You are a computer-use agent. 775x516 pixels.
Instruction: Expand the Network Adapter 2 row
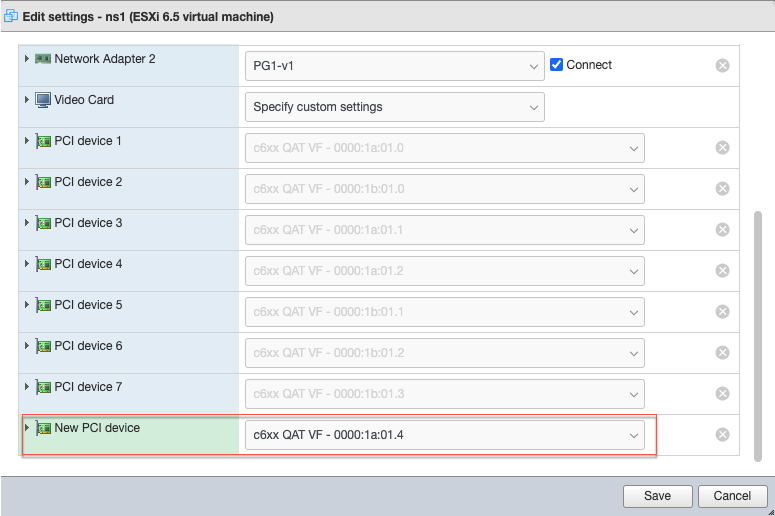point(27,58)
